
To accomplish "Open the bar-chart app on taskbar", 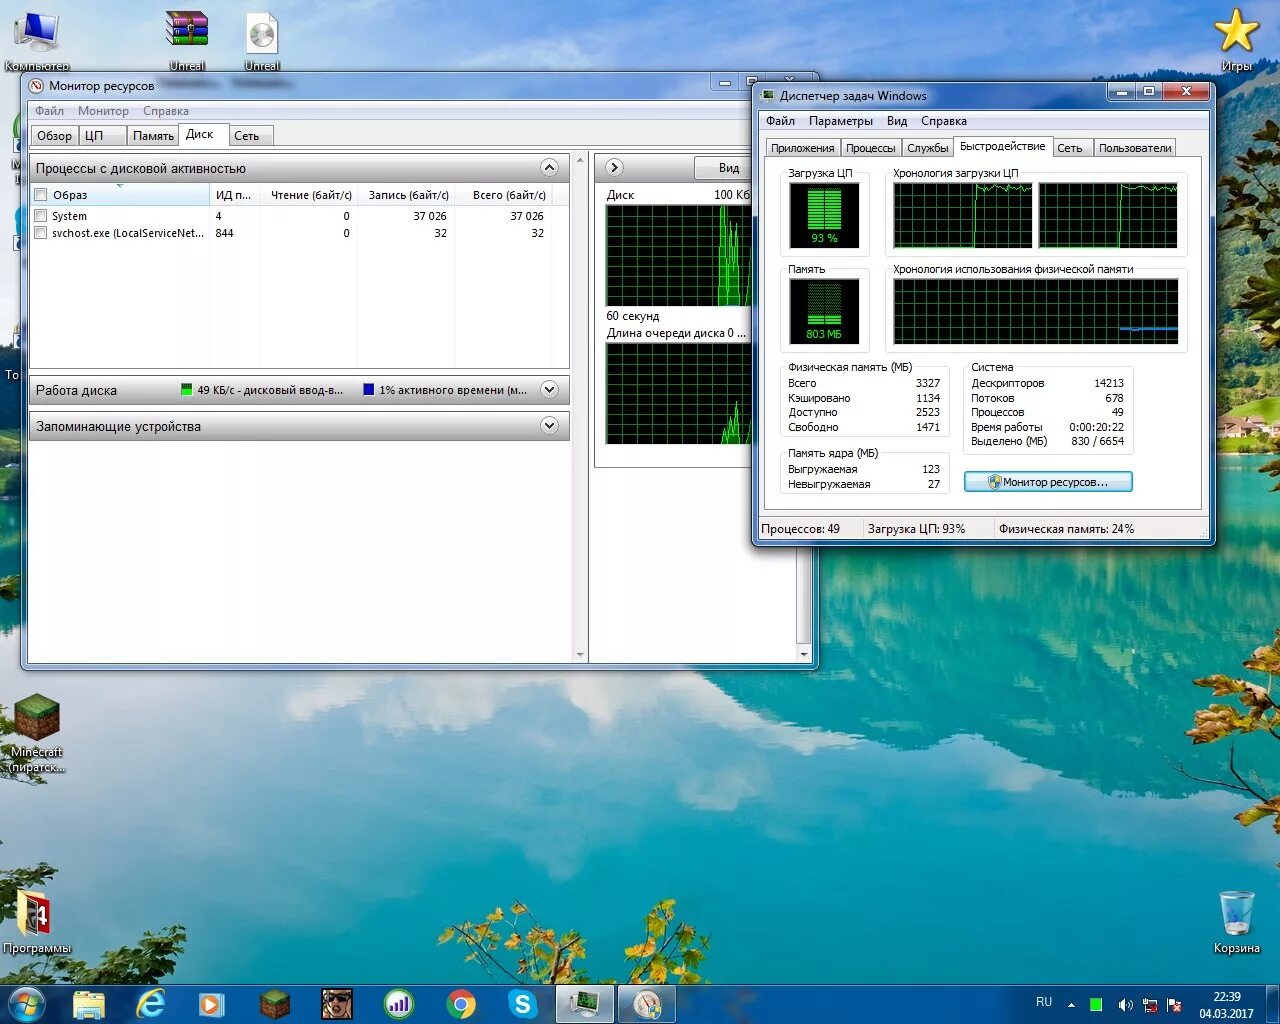I will click(x=399, y=1004).
